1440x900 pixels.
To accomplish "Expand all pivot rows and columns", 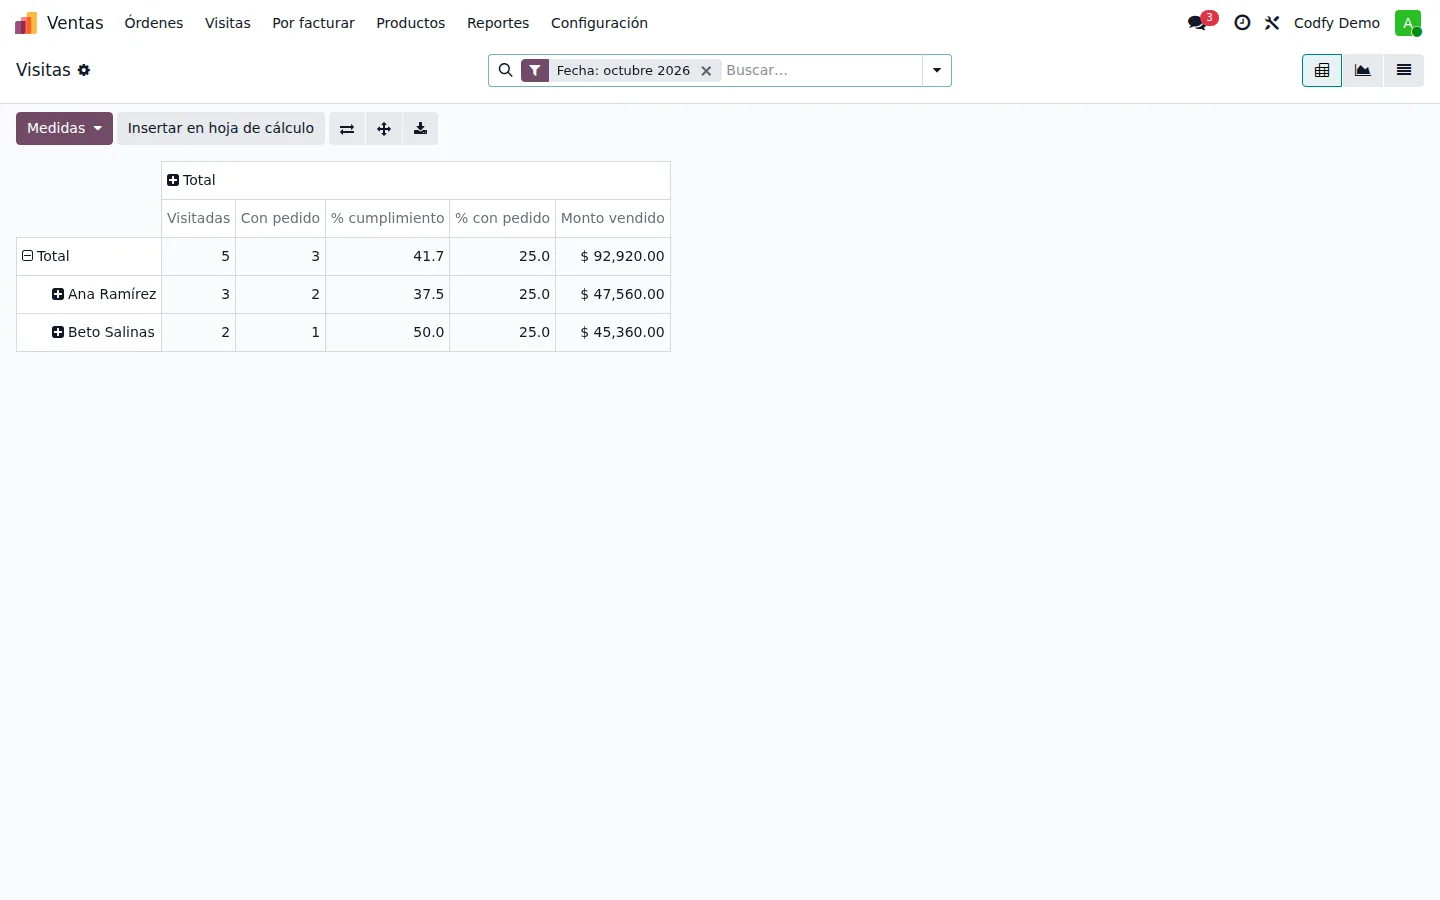I will (384, 129).
